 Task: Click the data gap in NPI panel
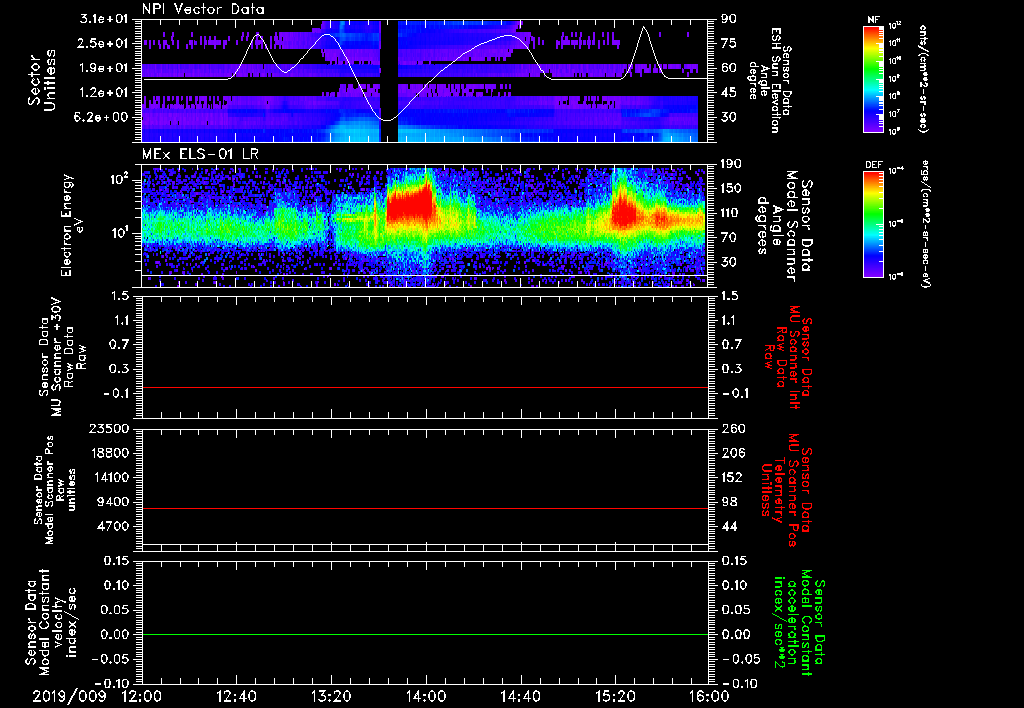[x=389, y=80]
